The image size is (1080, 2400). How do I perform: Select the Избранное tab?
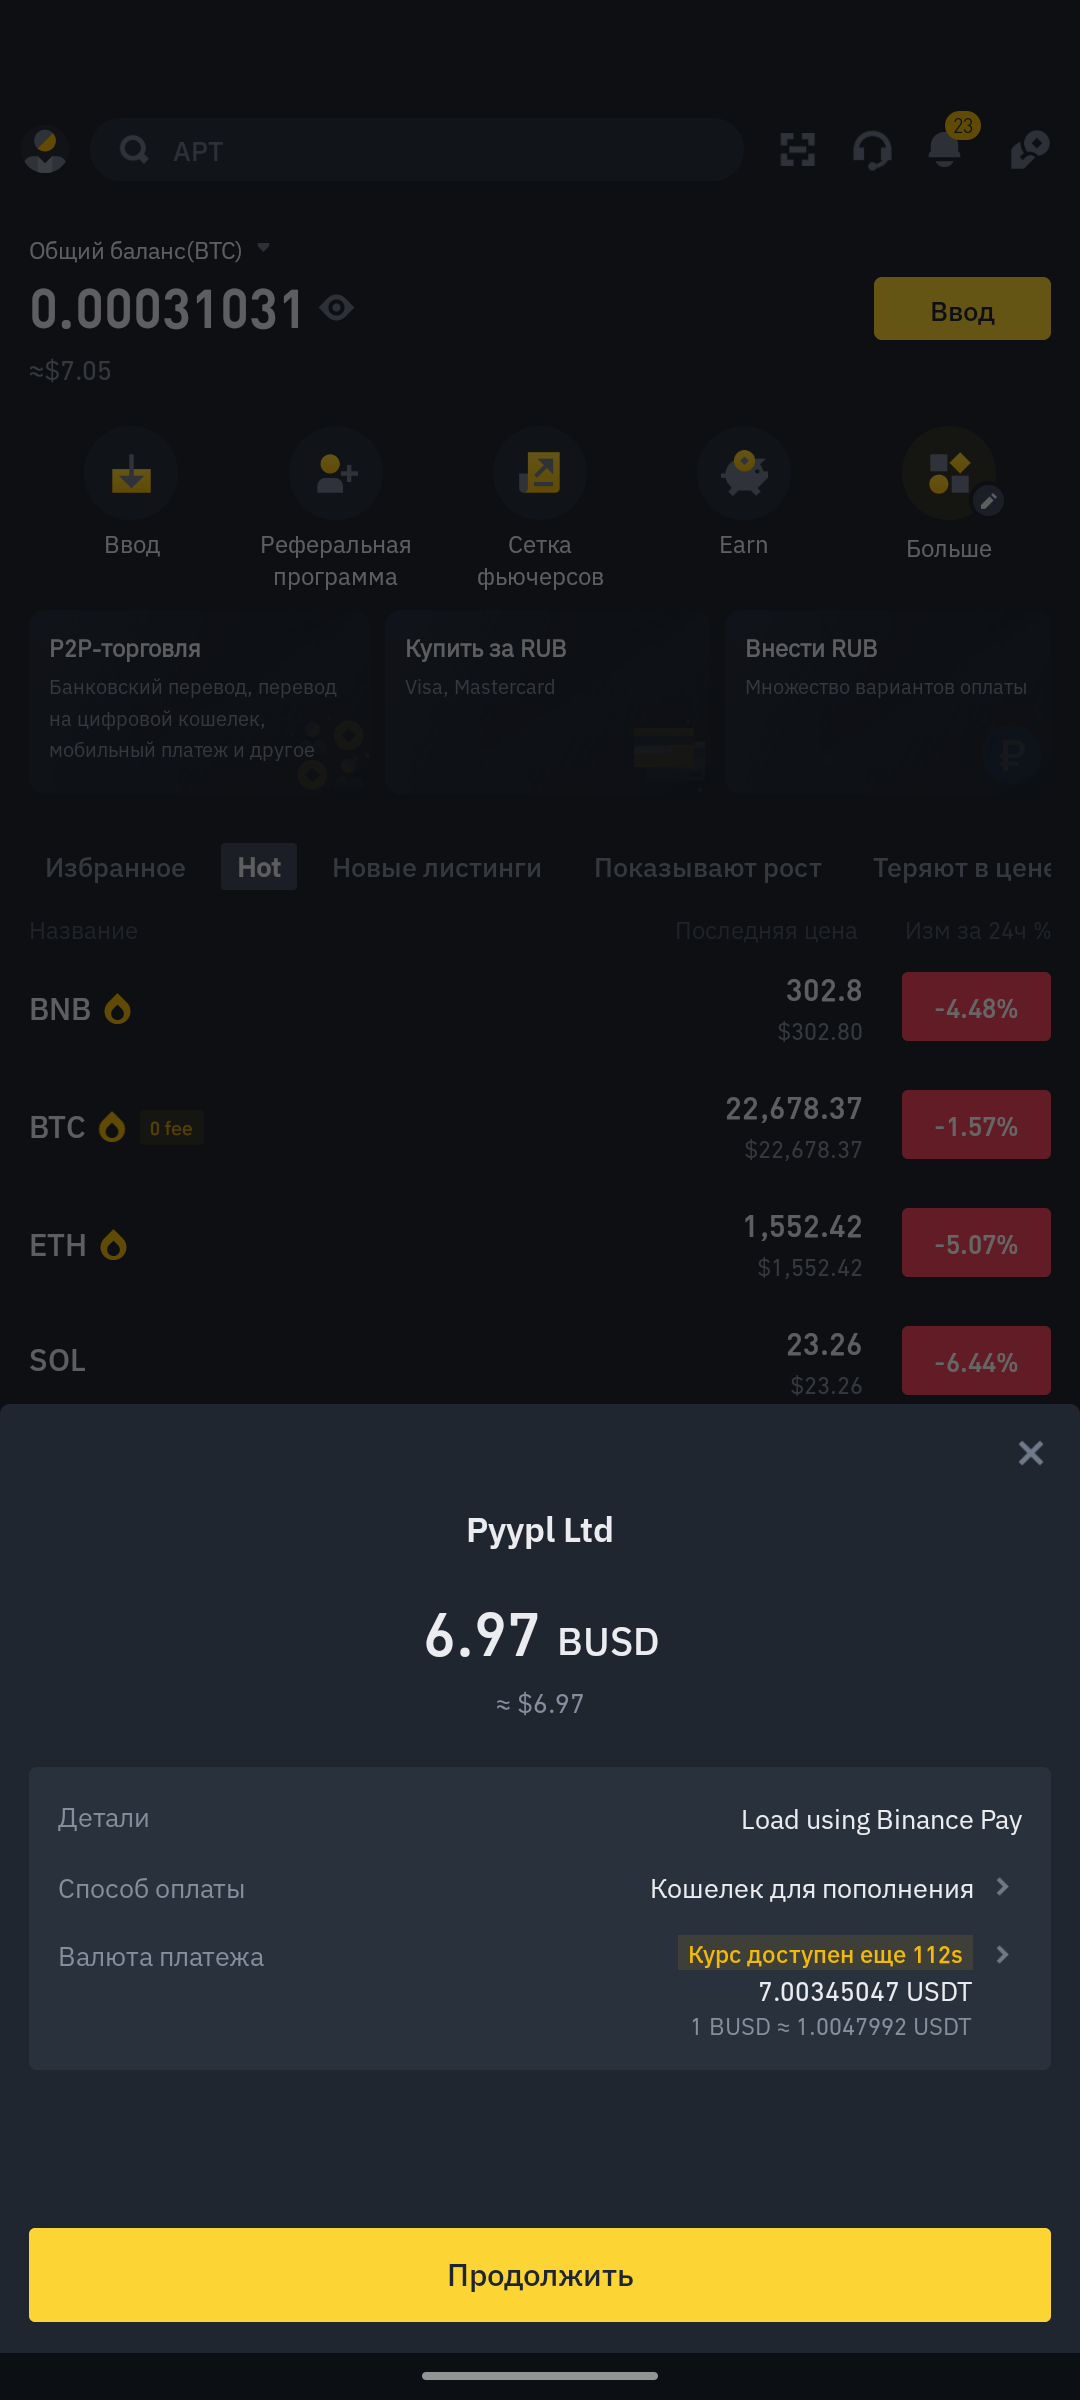click(115, 868)
